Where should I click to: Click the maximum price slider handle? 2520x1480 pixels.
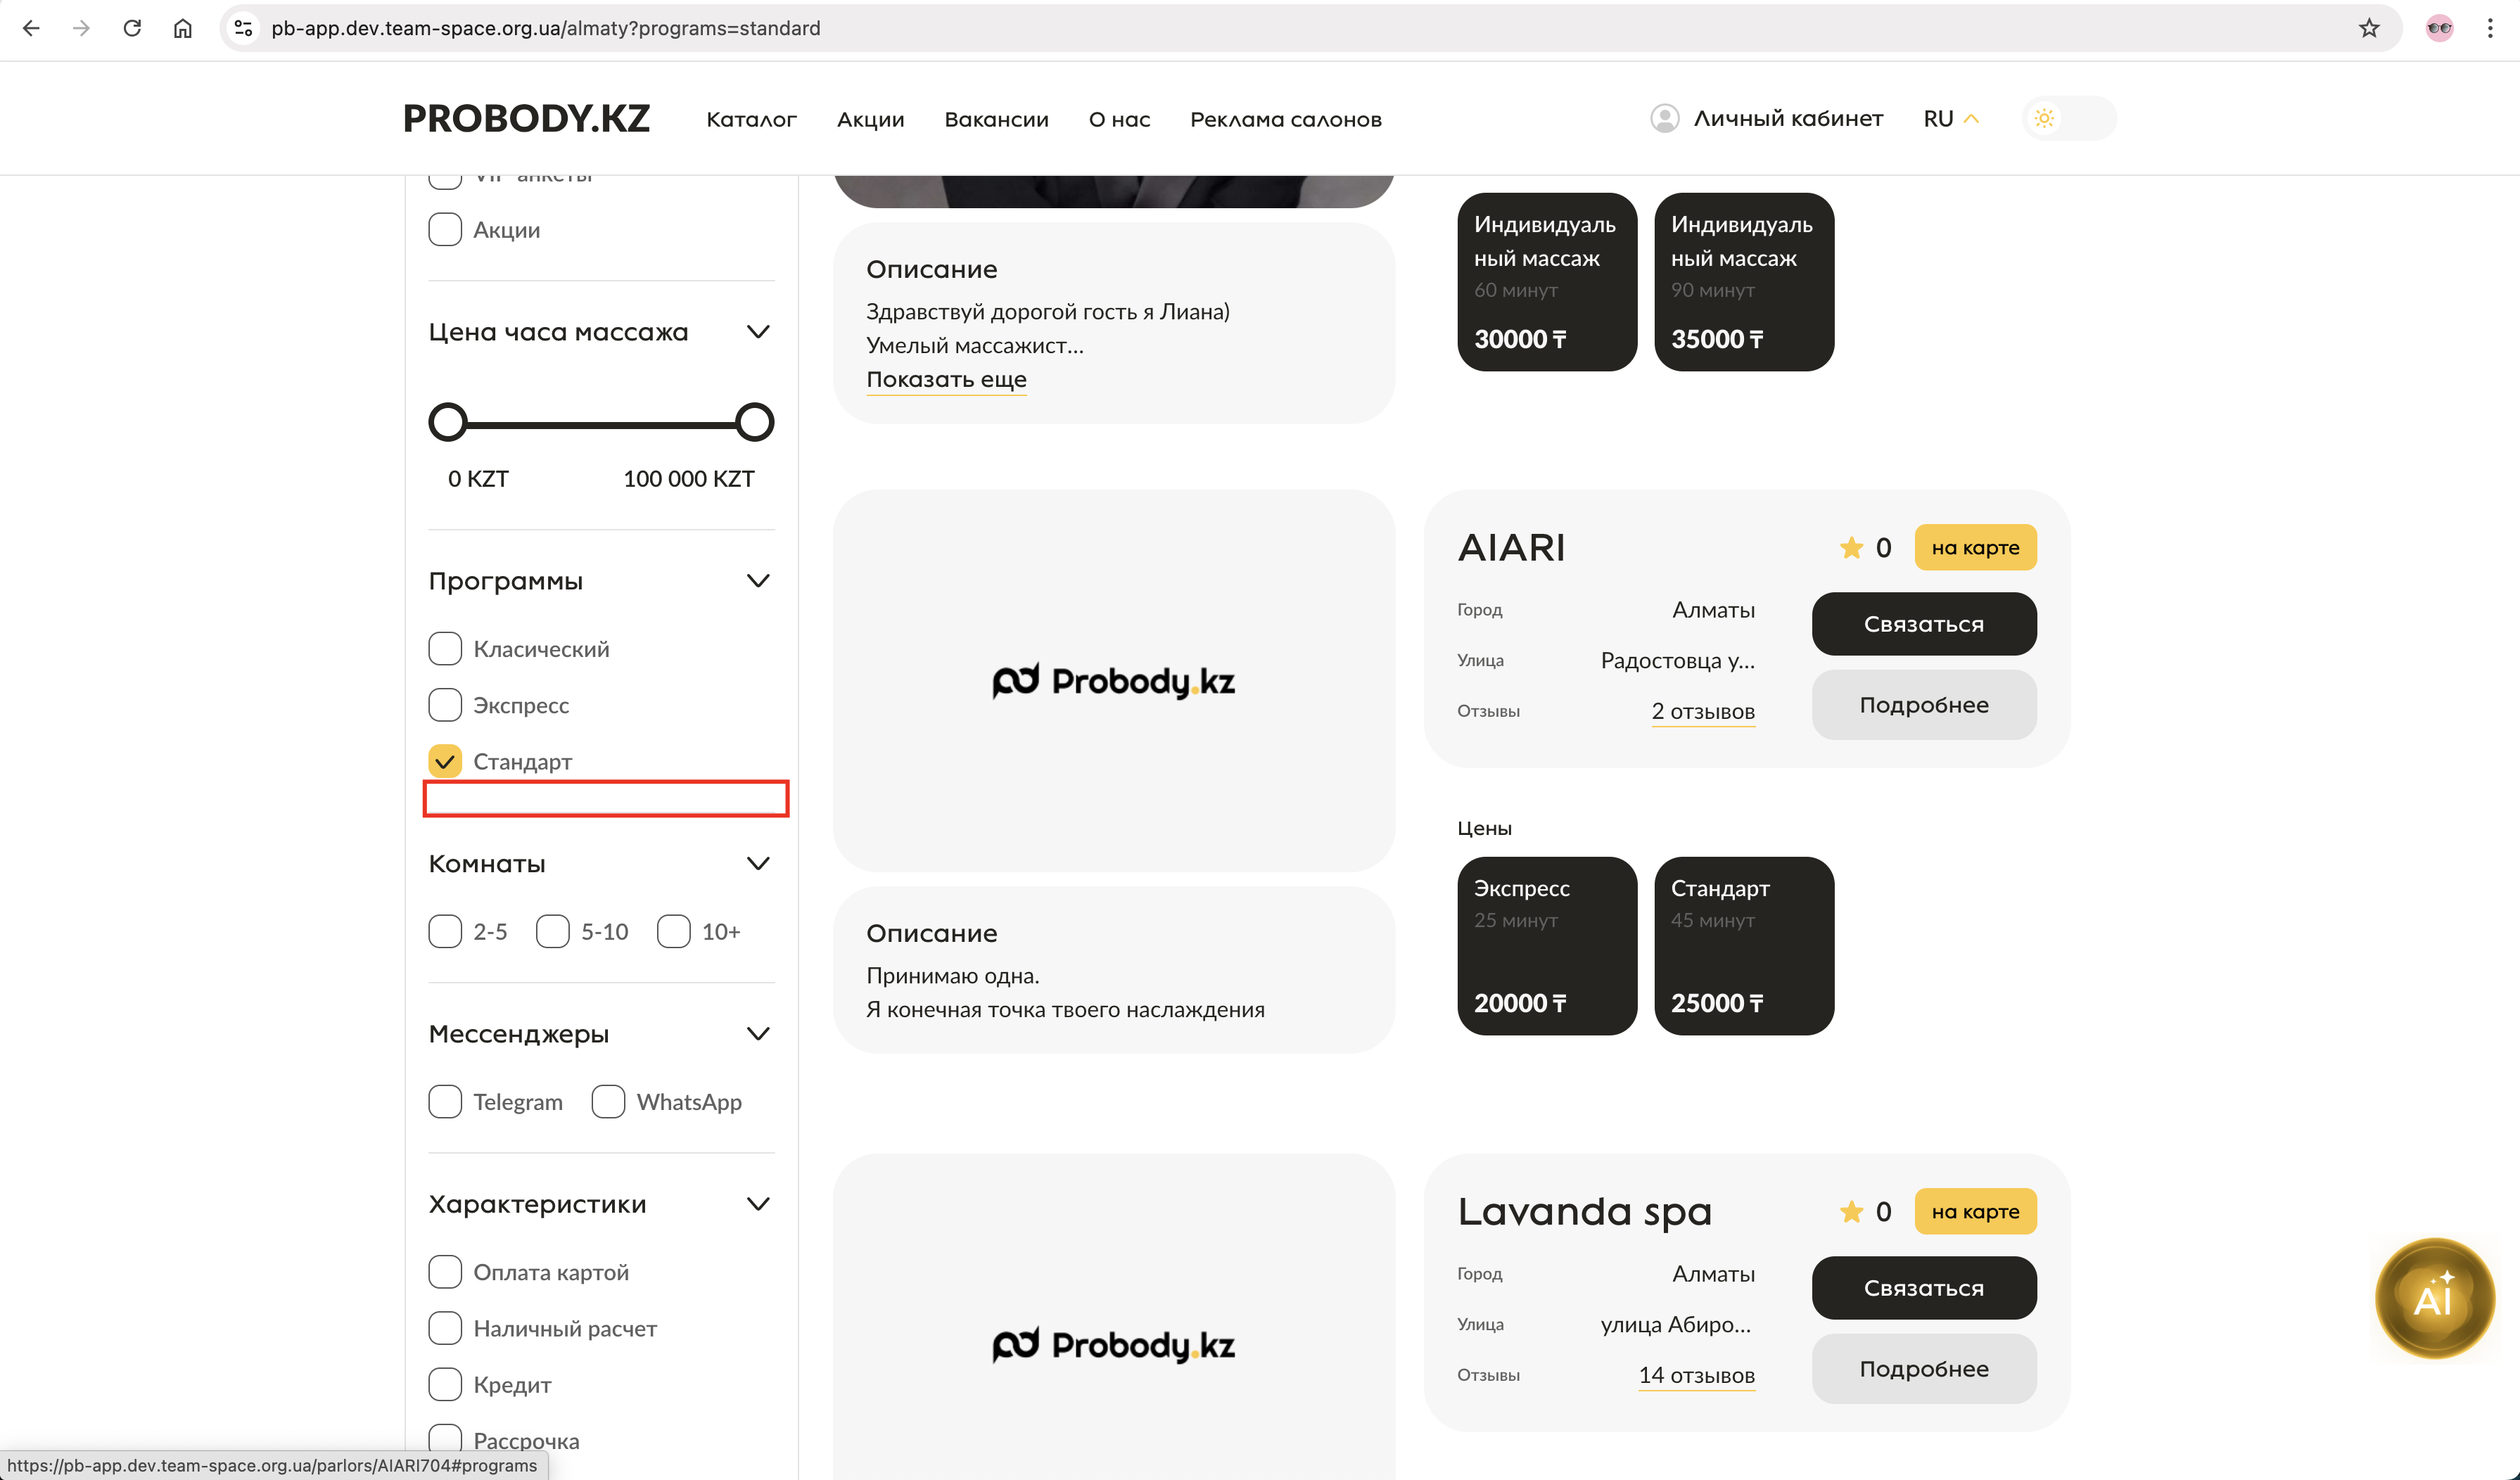(x=754, y=422)
